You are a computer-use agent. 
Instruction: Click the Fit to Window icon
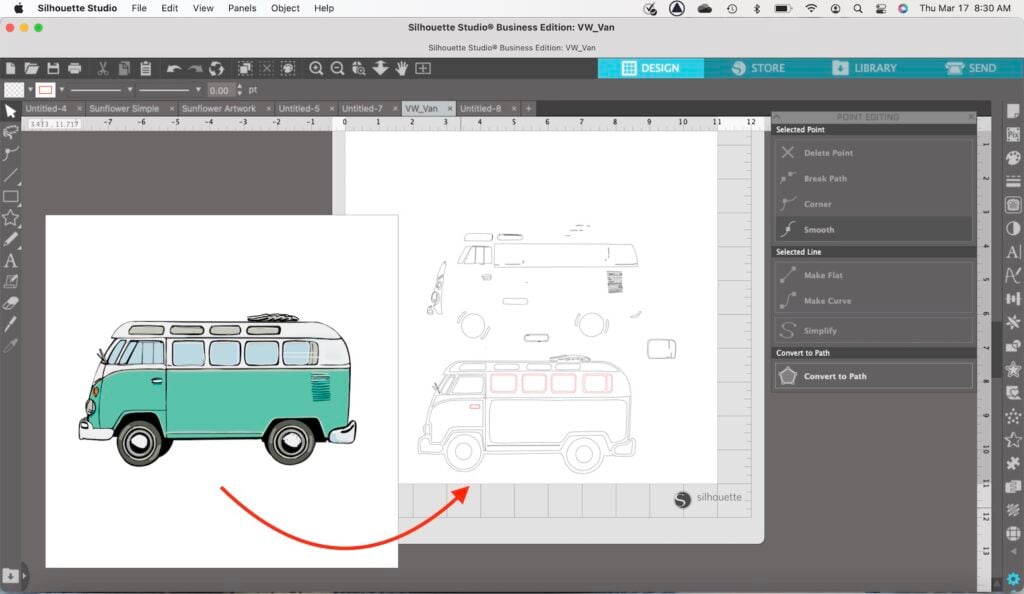(423, 68)
